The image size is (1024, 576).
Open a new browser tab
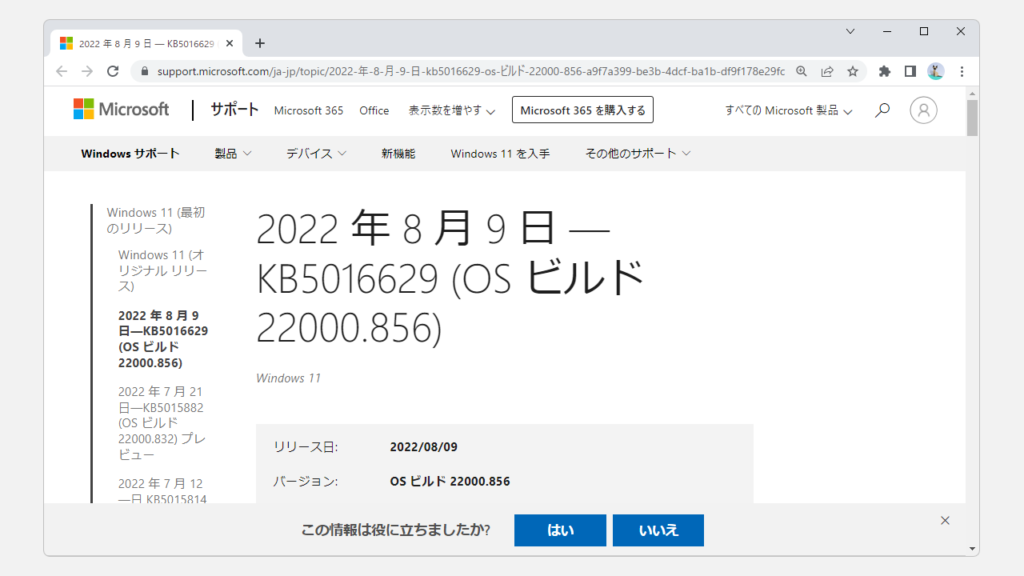(260, 43)
